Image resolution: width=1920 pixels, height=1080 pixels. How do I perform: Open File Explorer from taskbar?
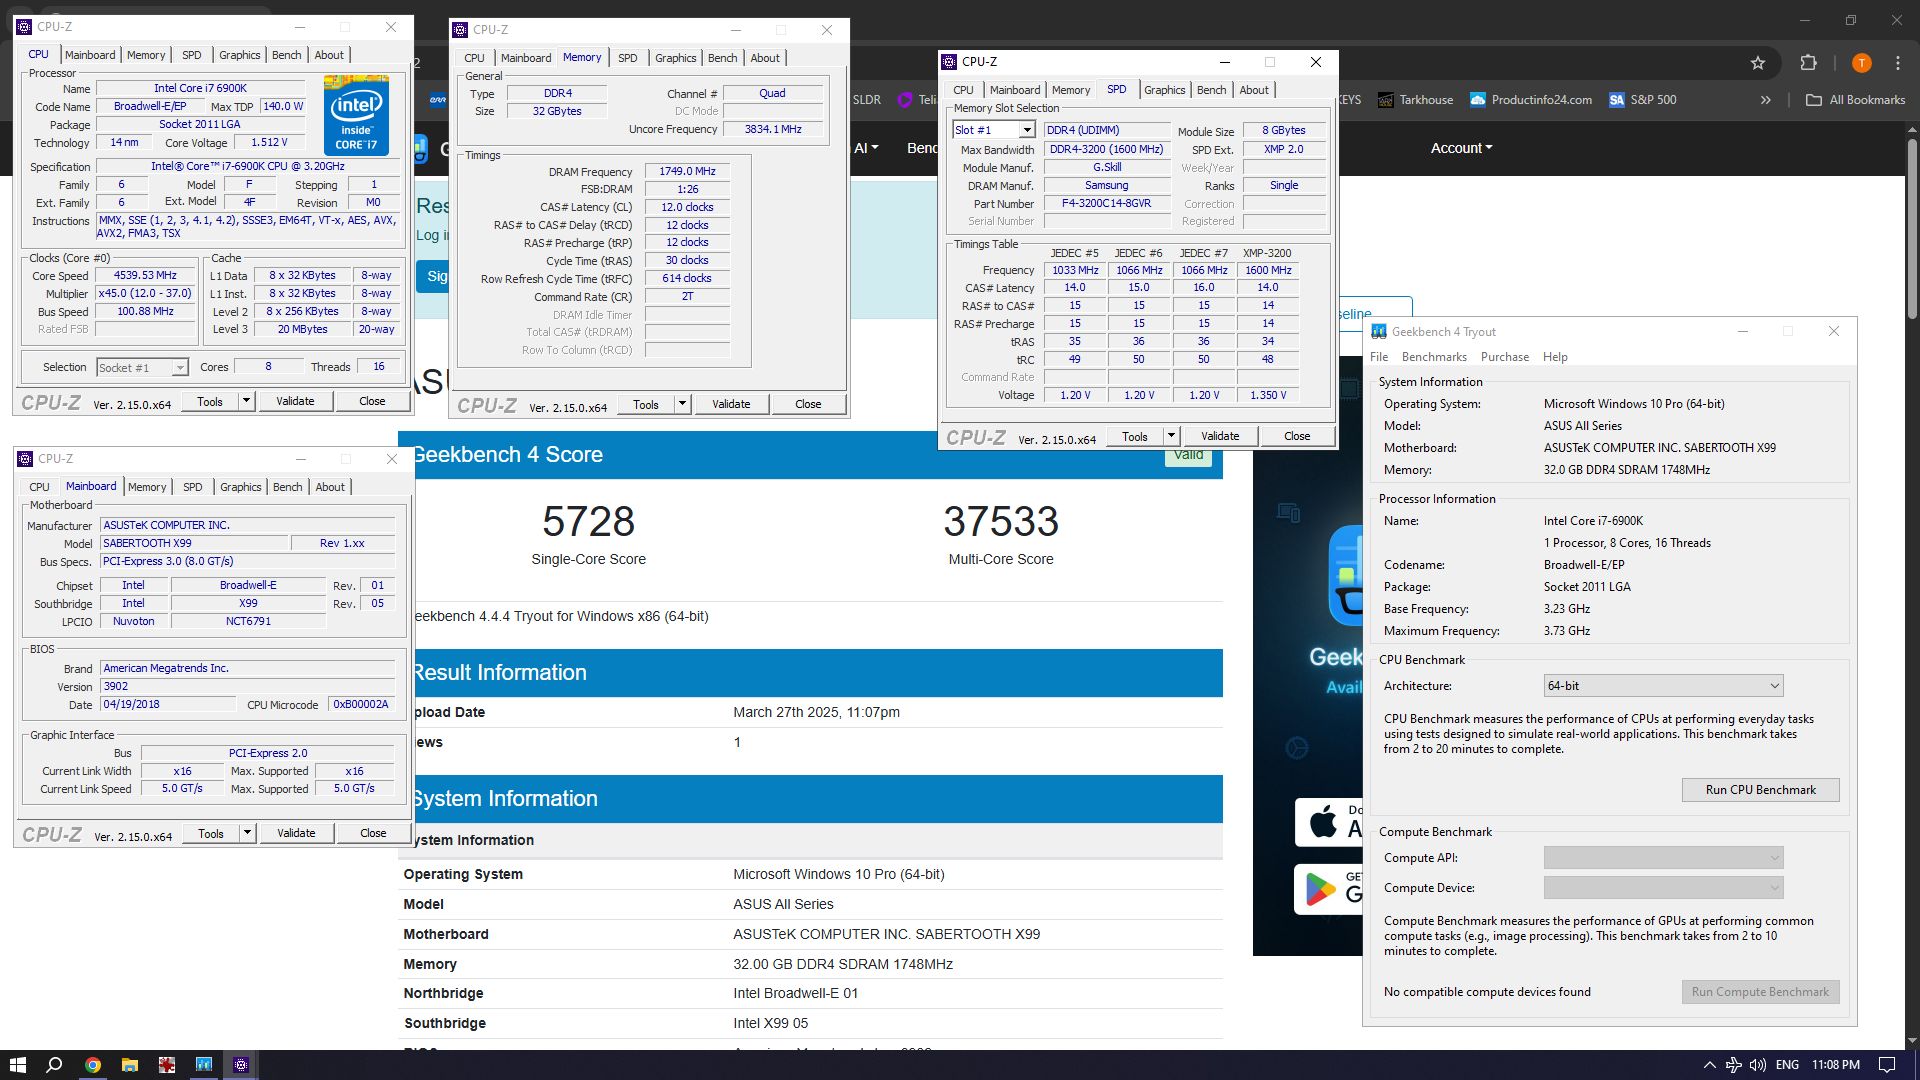tap(130, 1065)
